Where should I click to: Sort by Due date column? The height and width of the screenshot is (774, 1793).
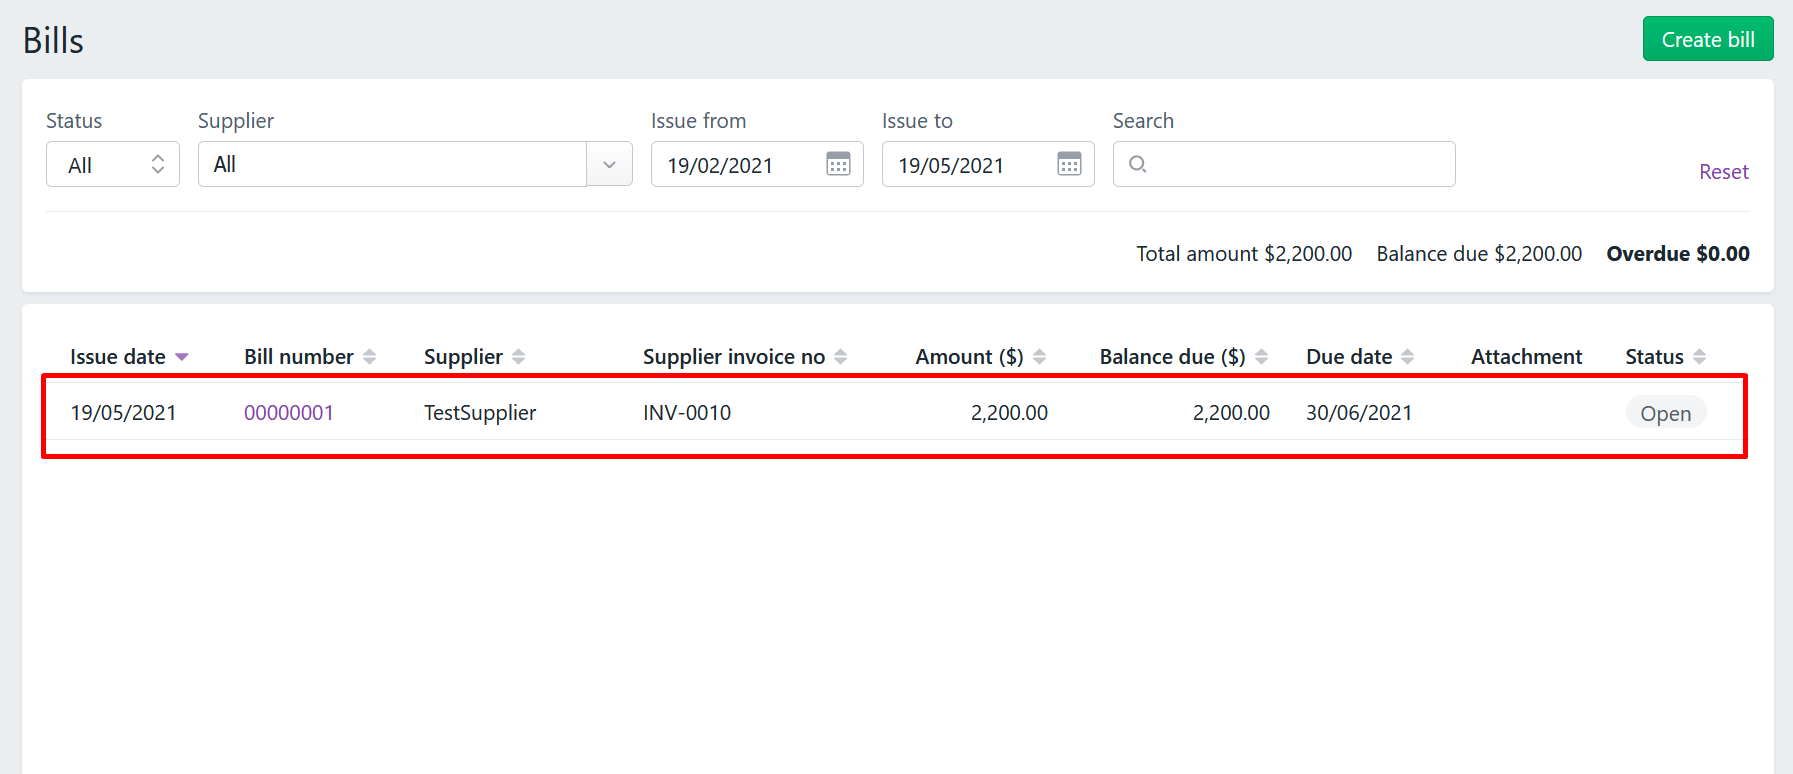[1360, 357]
